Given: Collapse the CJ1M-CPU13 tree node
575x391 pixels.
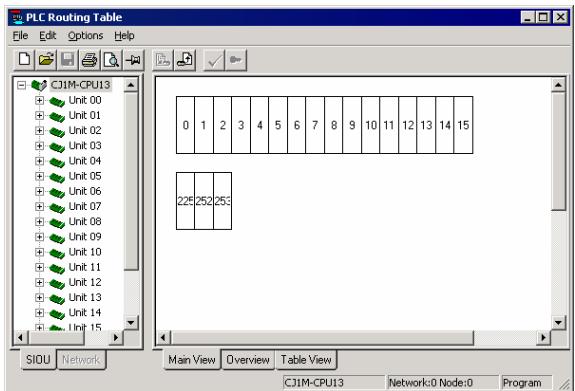Looking at the screenshot, I should click(22, 85).
